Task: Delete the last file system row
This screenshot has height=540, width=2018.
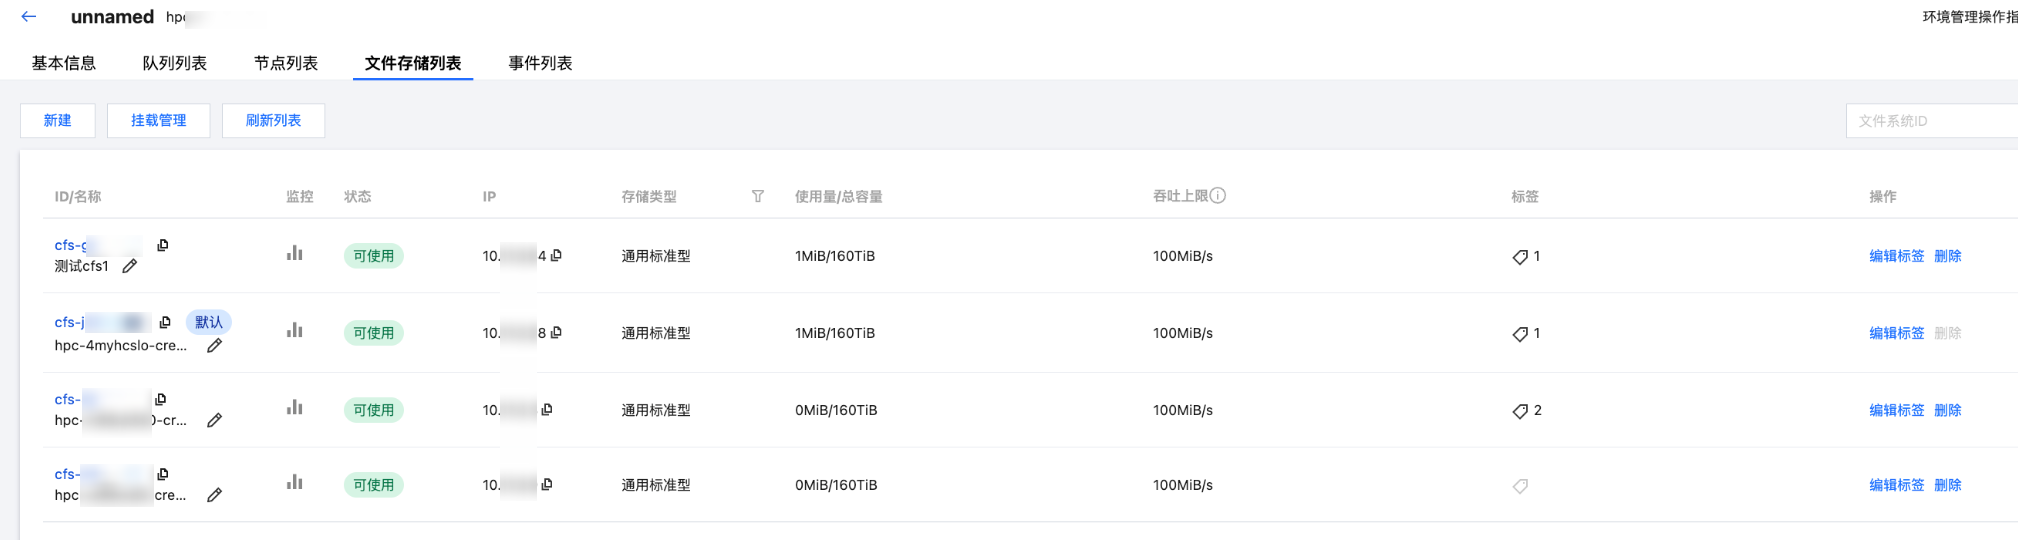Action: [x=1947, y=485]
